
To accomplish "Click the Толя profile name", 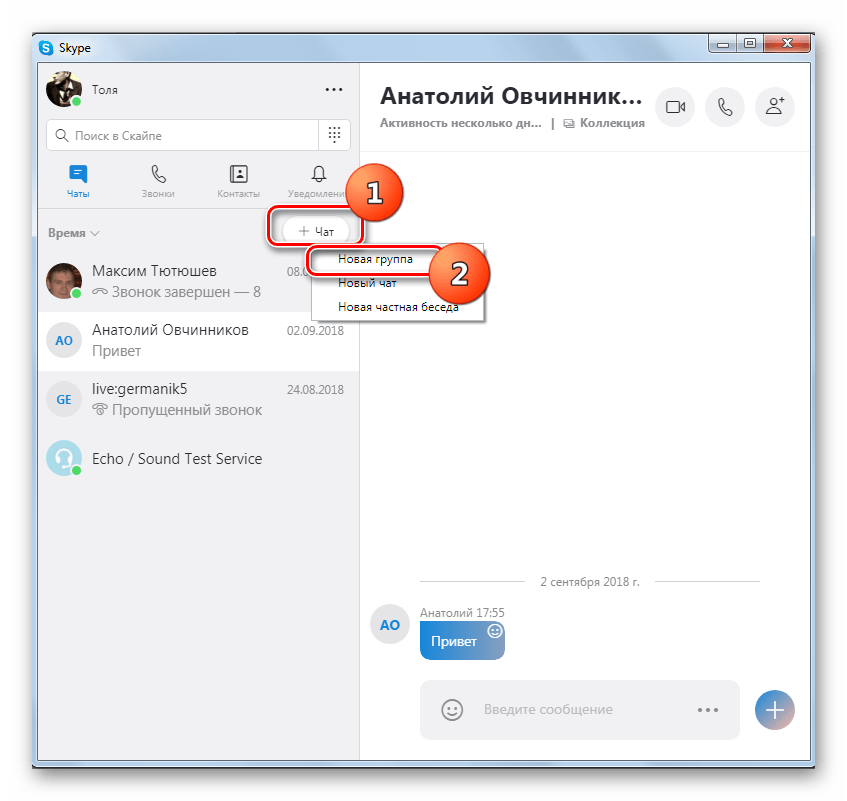I will point(105,90).
